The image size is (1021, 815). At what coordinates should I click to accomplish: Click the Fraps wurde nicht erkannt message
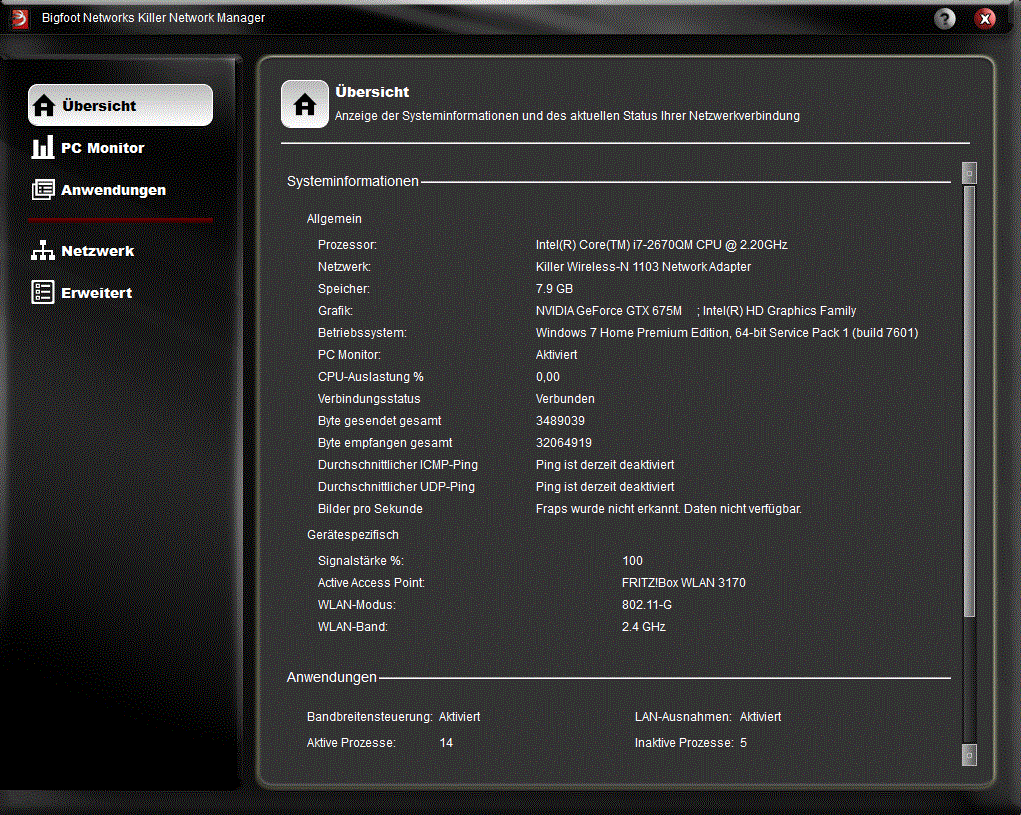[669, 509]
